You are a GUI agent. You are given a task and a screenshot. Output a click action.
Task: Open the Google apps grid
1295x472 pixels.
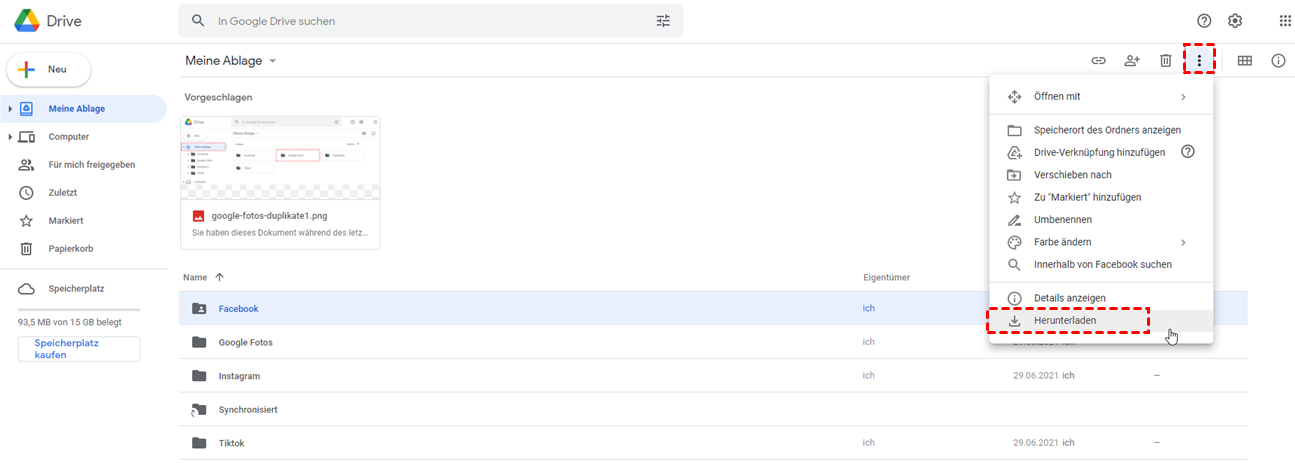[x=1284, y=21]
